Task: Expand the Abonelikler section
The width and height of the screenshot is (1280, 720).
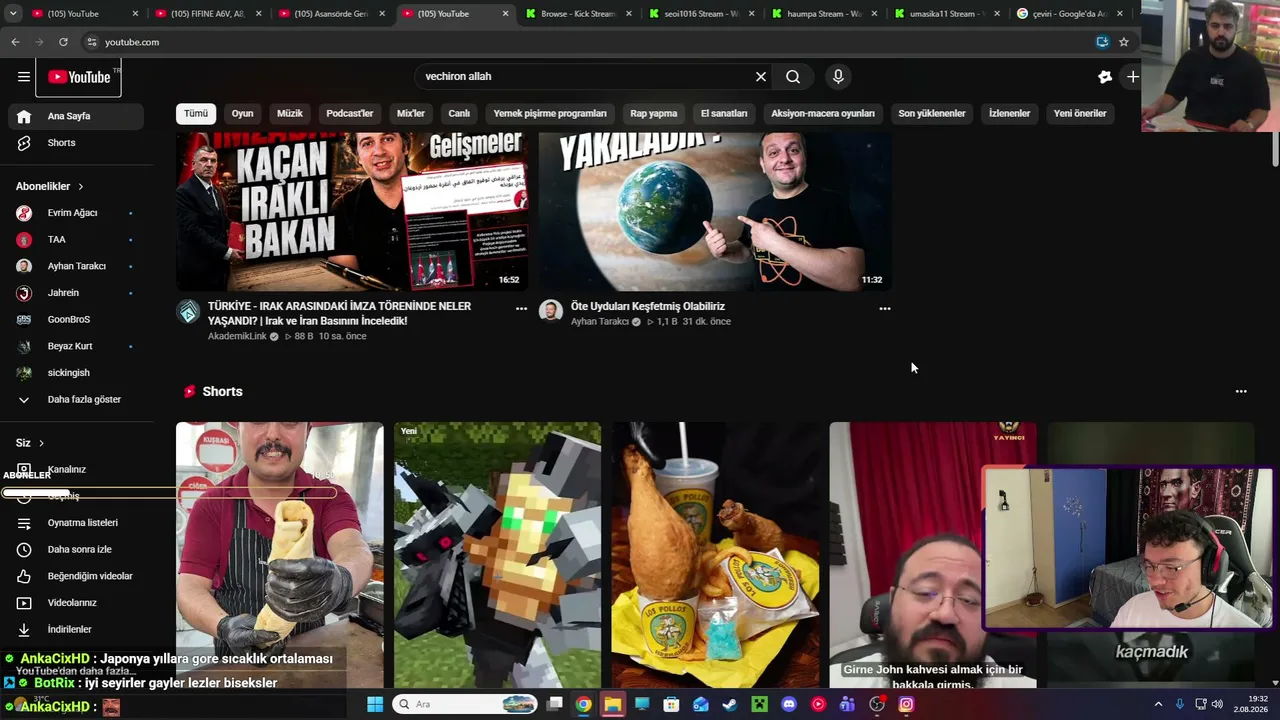Action: pos(50,187)
